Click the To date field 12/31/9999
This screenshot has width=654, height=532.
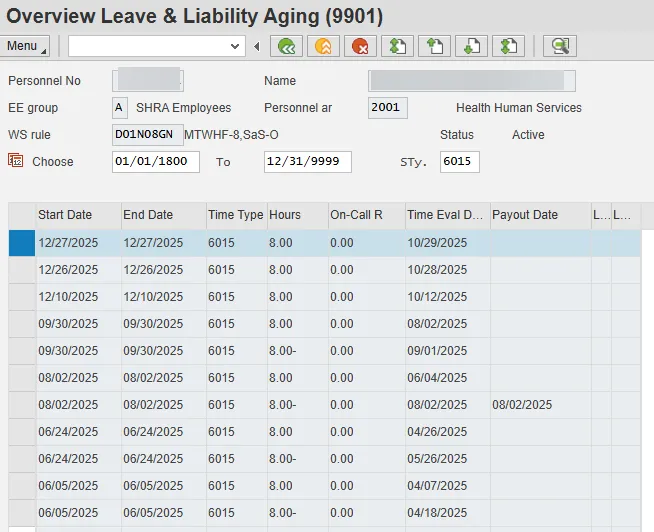pos(307,162)
